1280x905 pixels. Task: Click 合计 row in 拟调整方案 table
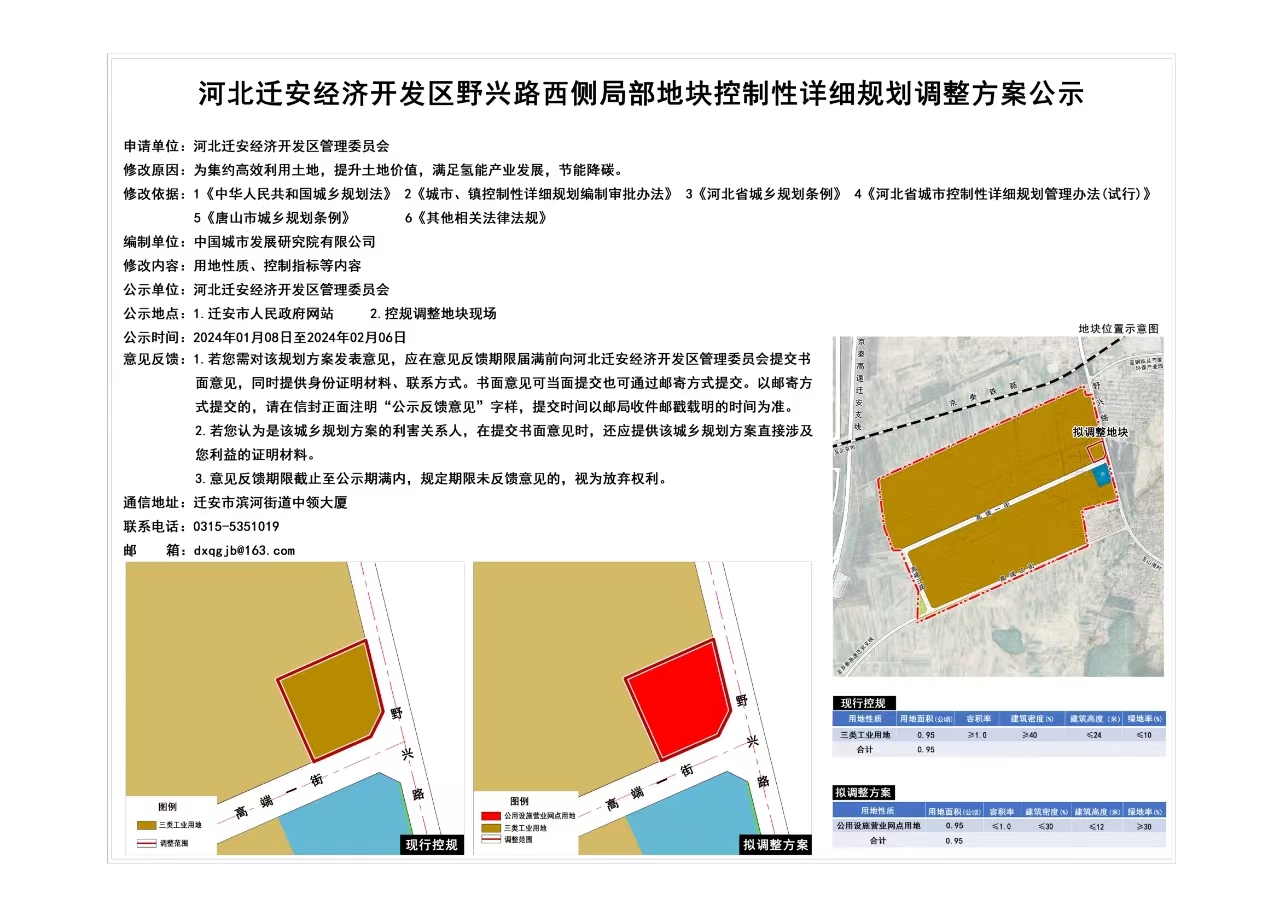tap(999, 840)
